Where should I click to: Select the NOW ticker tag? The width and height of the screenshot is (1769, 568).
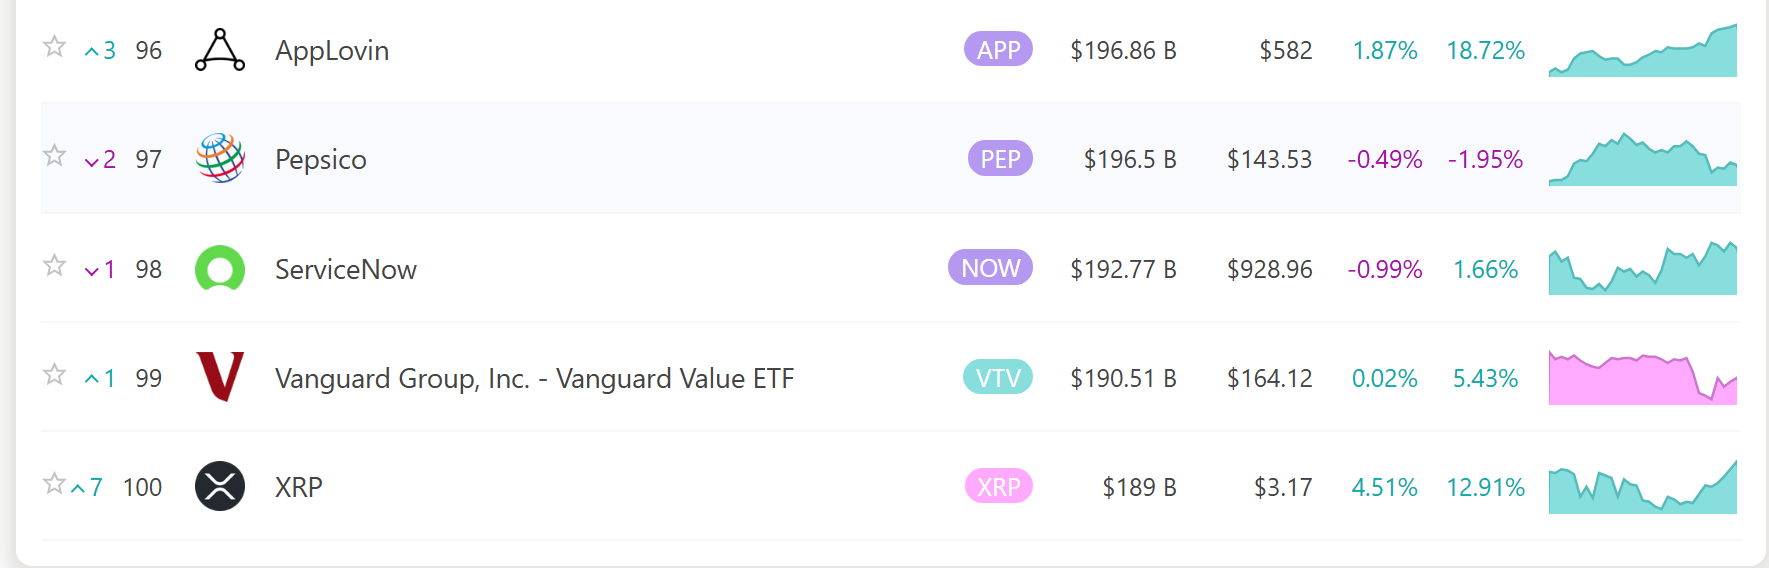[990, 268]
